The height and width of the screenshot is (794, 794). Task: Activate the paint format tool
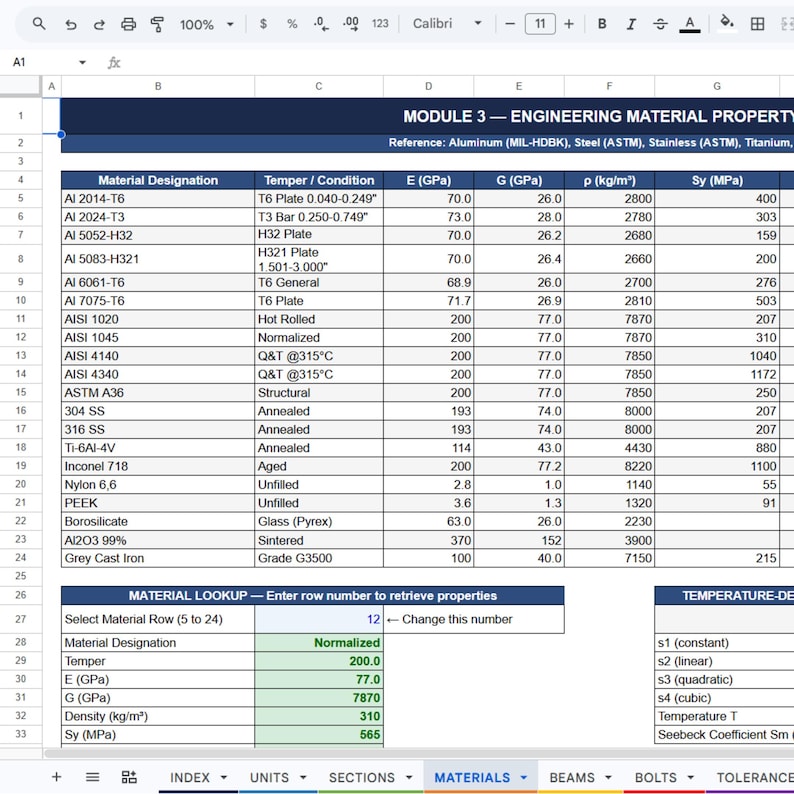pyautogui.click(x=157, y=24)
